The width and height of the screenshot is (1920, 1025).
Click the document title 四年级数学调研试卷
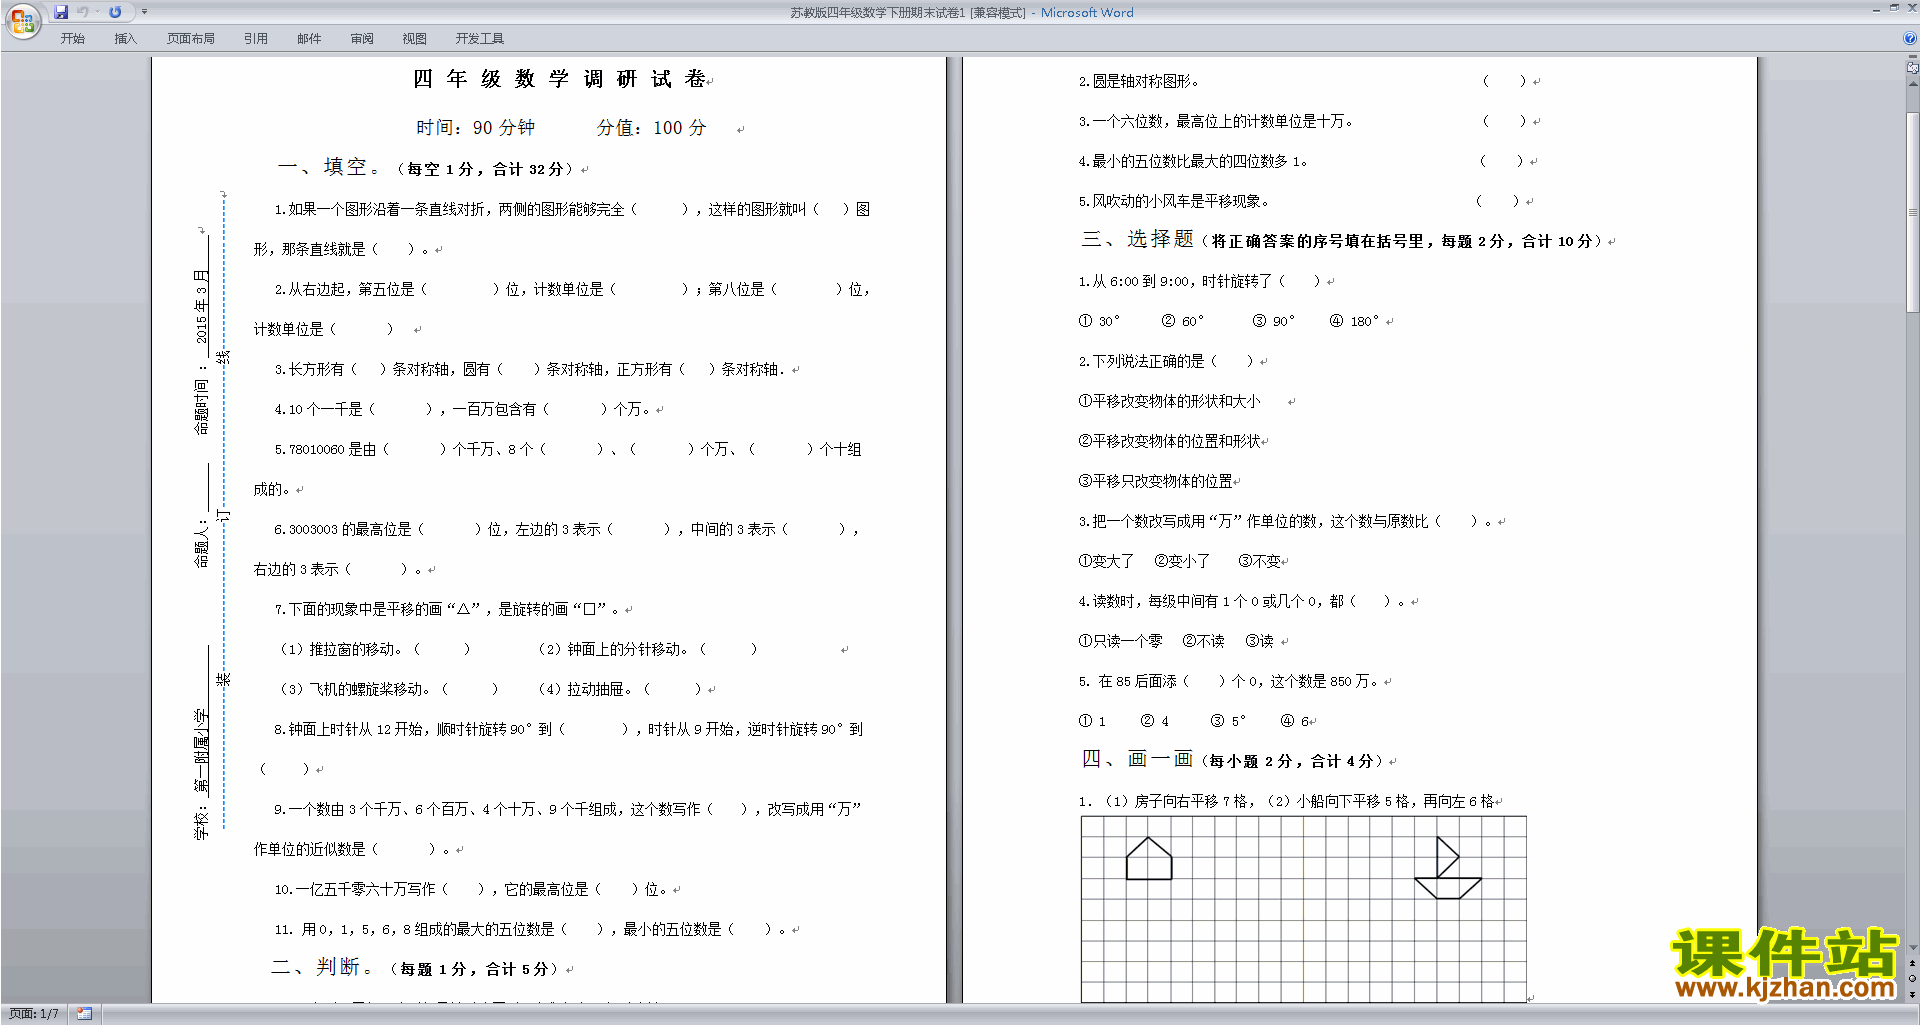560,79
